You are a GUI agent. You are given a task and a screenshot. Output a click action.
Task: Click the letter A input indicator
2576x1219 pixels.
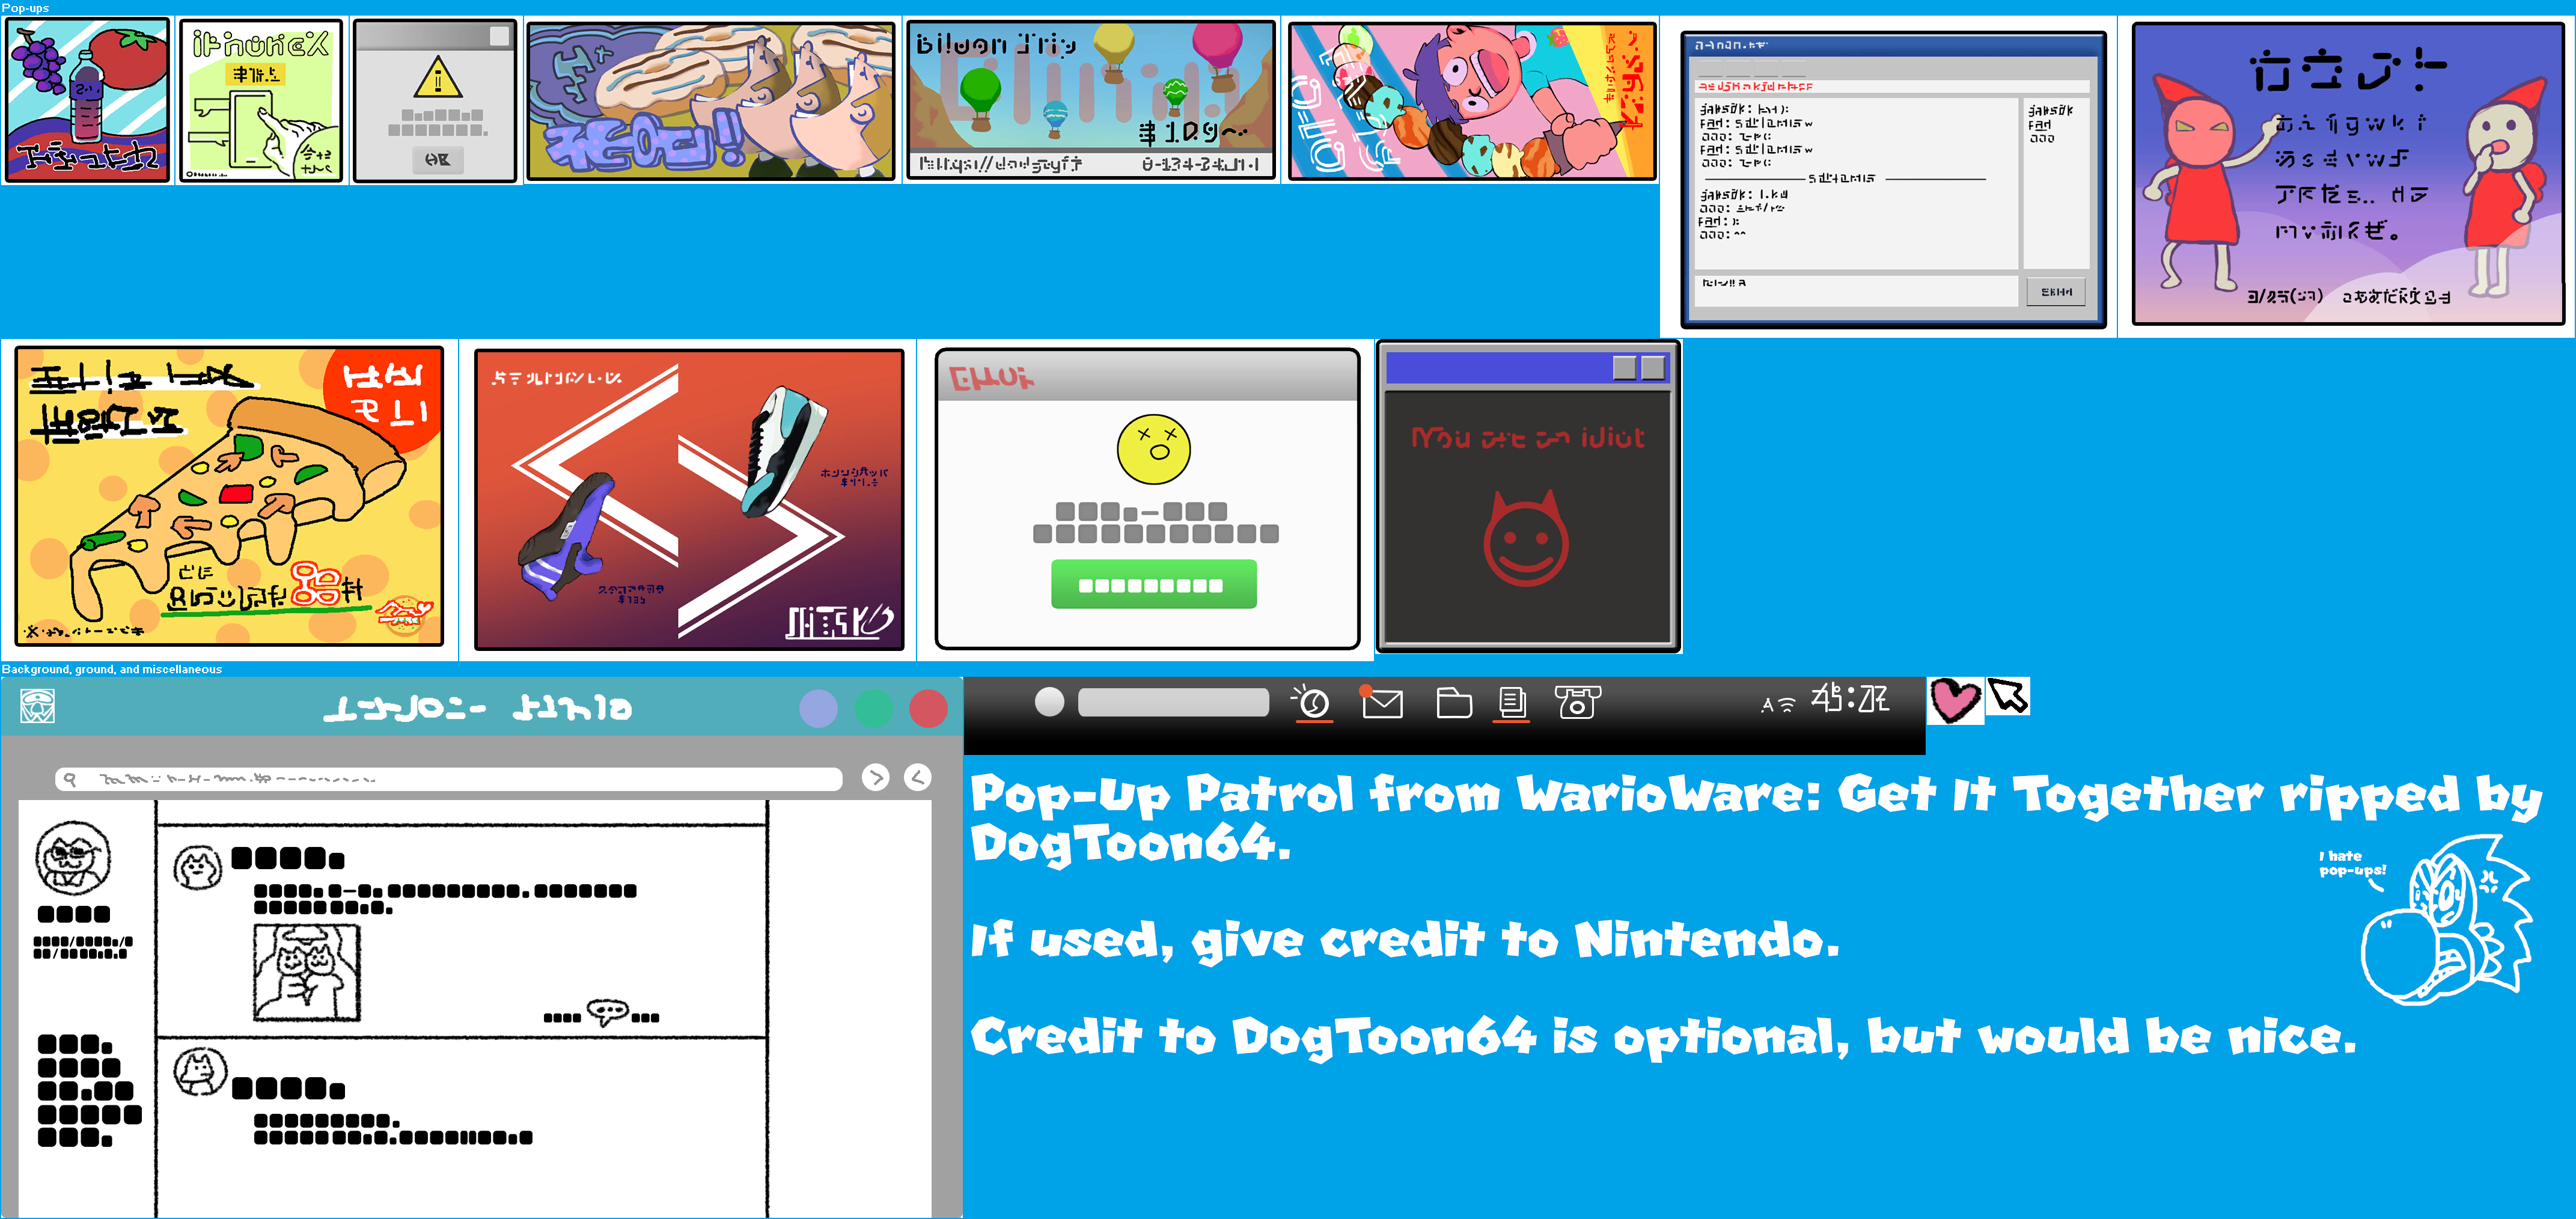point(1767,705)
